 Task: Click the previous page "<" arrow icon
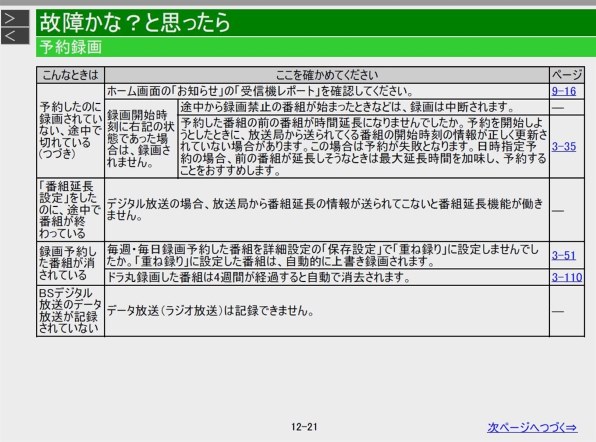[15, 36]
